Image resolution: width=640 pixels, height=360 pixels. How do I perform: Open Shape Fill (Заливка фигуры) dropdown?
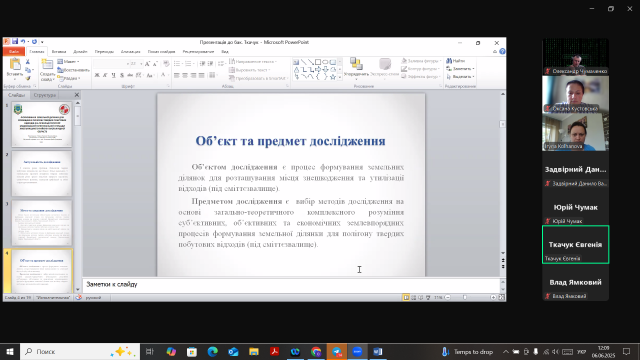point(421,61)
